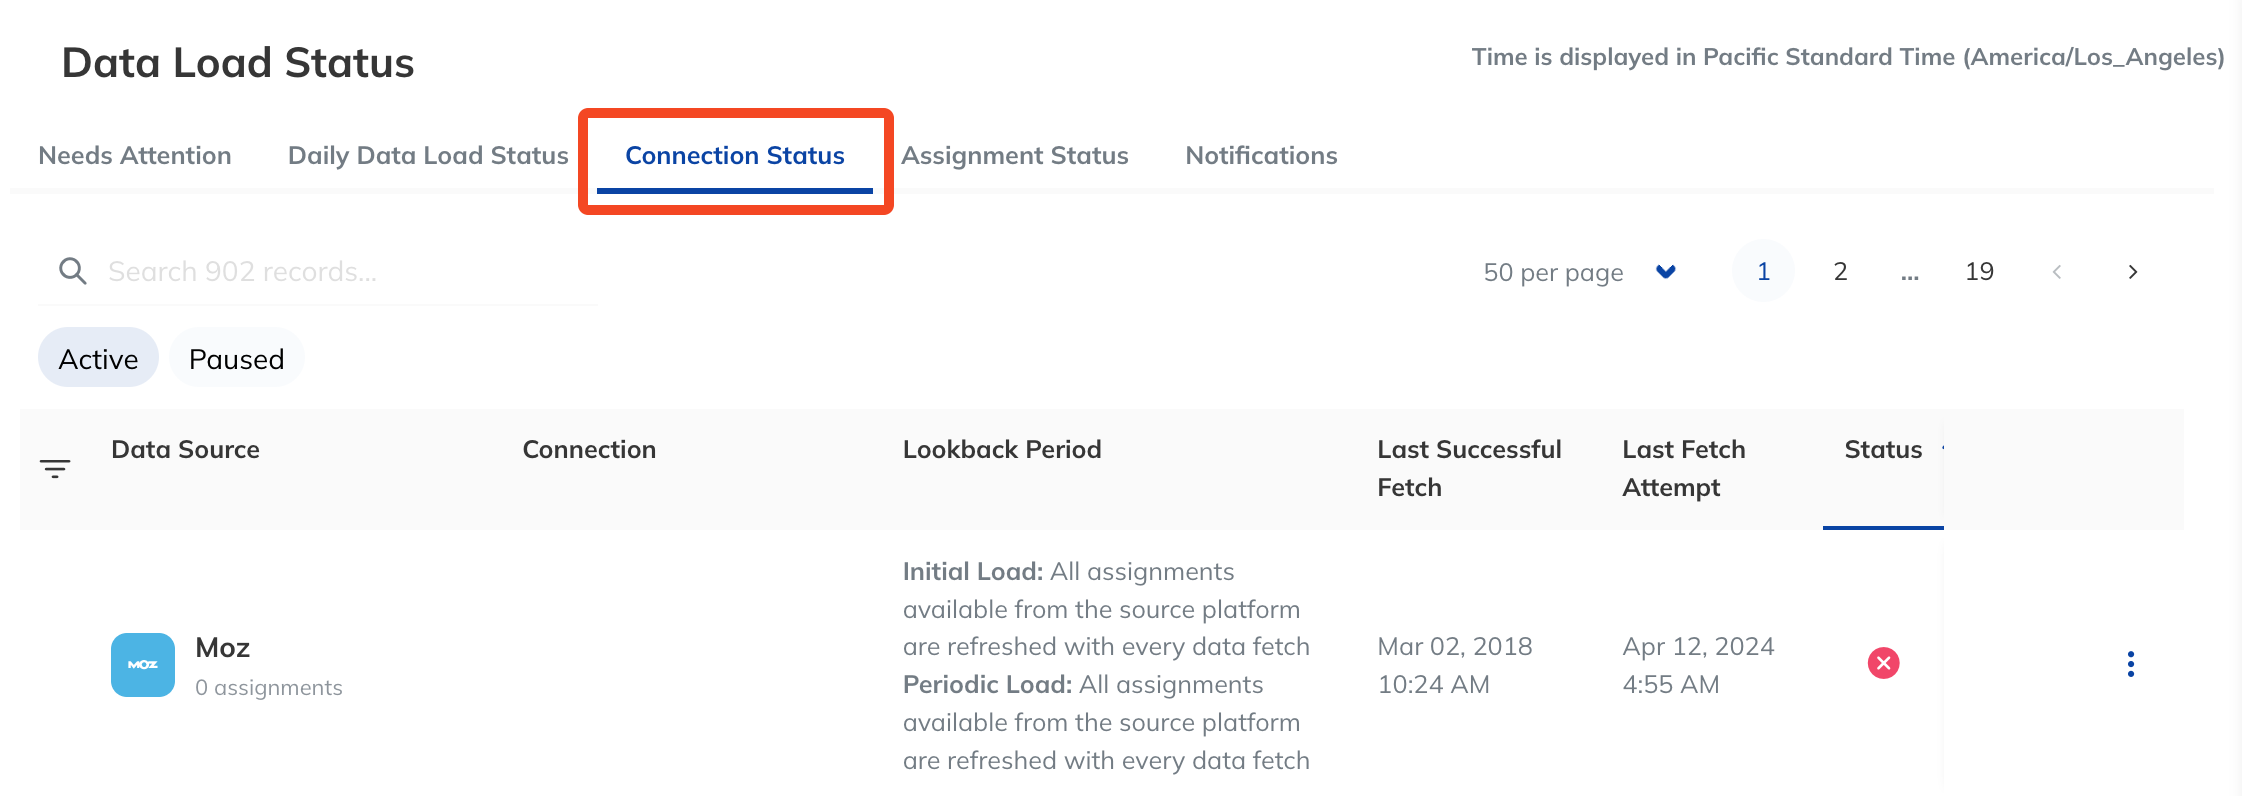Open the Assignment Status tab
This screenshot has height=796, width=2246.
(1015, 156)
